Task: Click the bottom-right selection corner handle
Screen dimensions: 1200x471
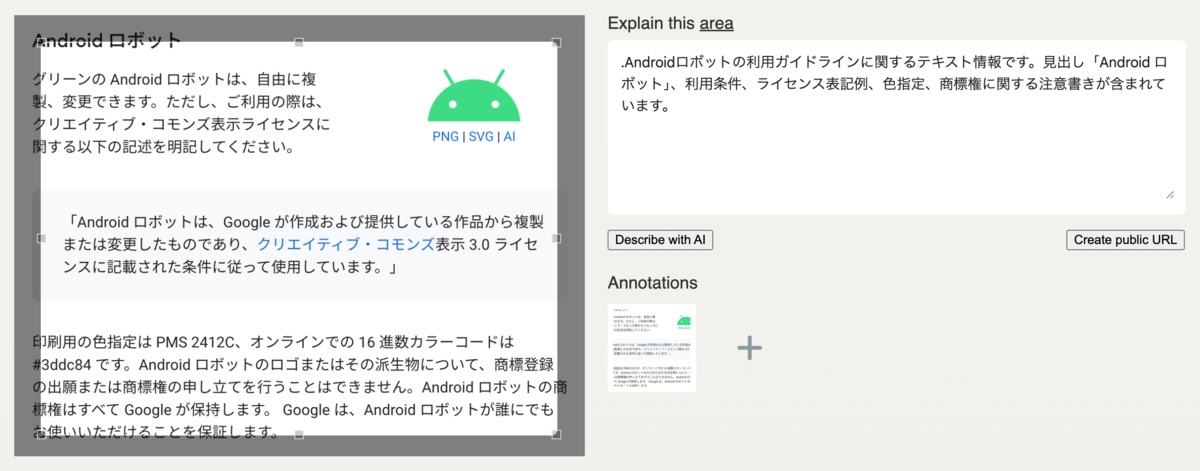Action: pos(556,434)
